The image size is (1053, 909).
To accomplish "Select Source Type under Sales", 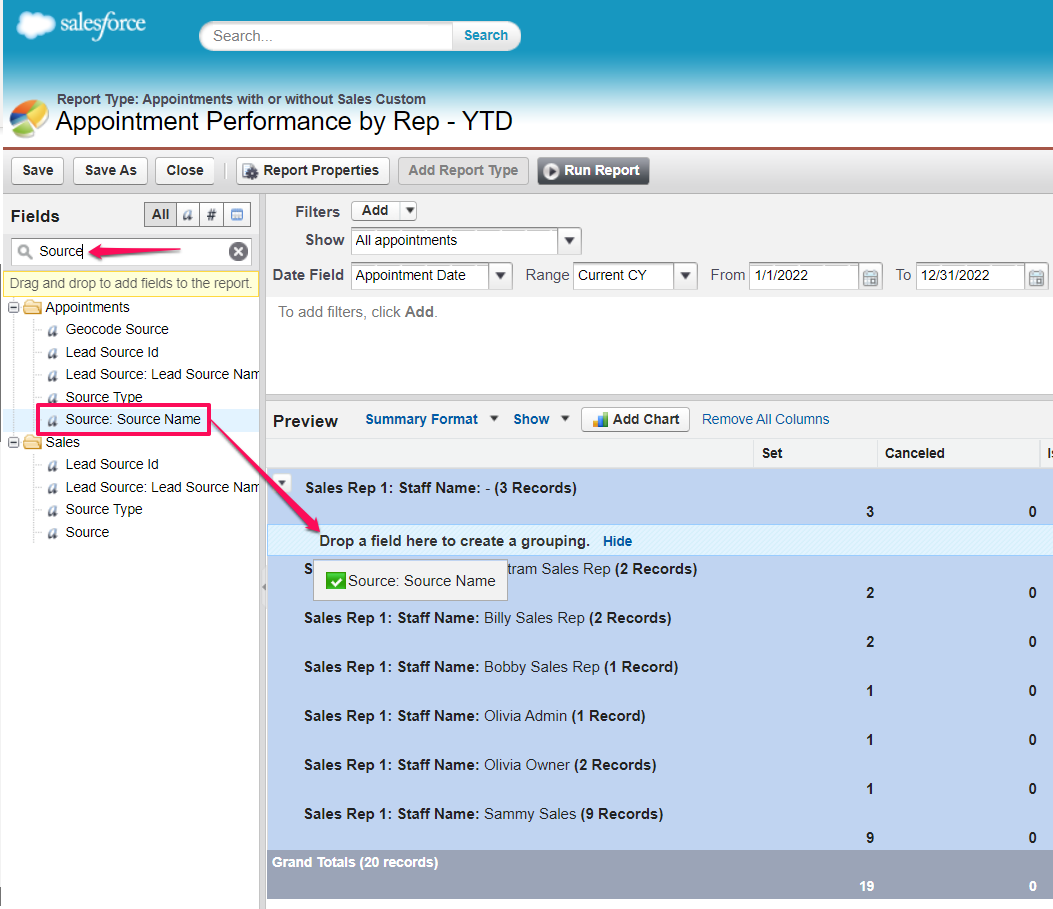I will (x=104, y=510).
